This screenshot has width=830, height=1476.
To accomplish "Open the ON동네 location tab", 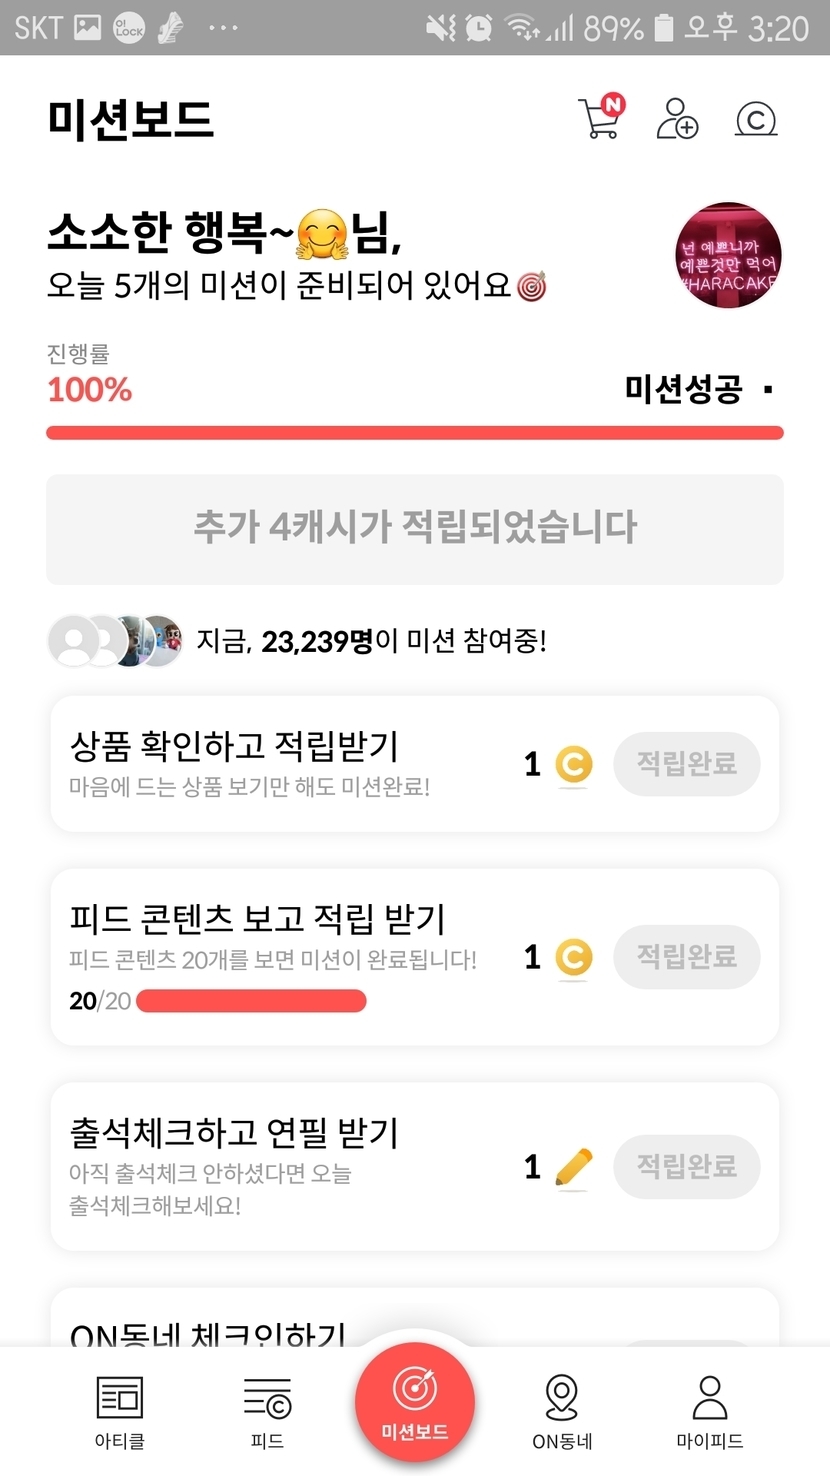I will (562, 1411).
